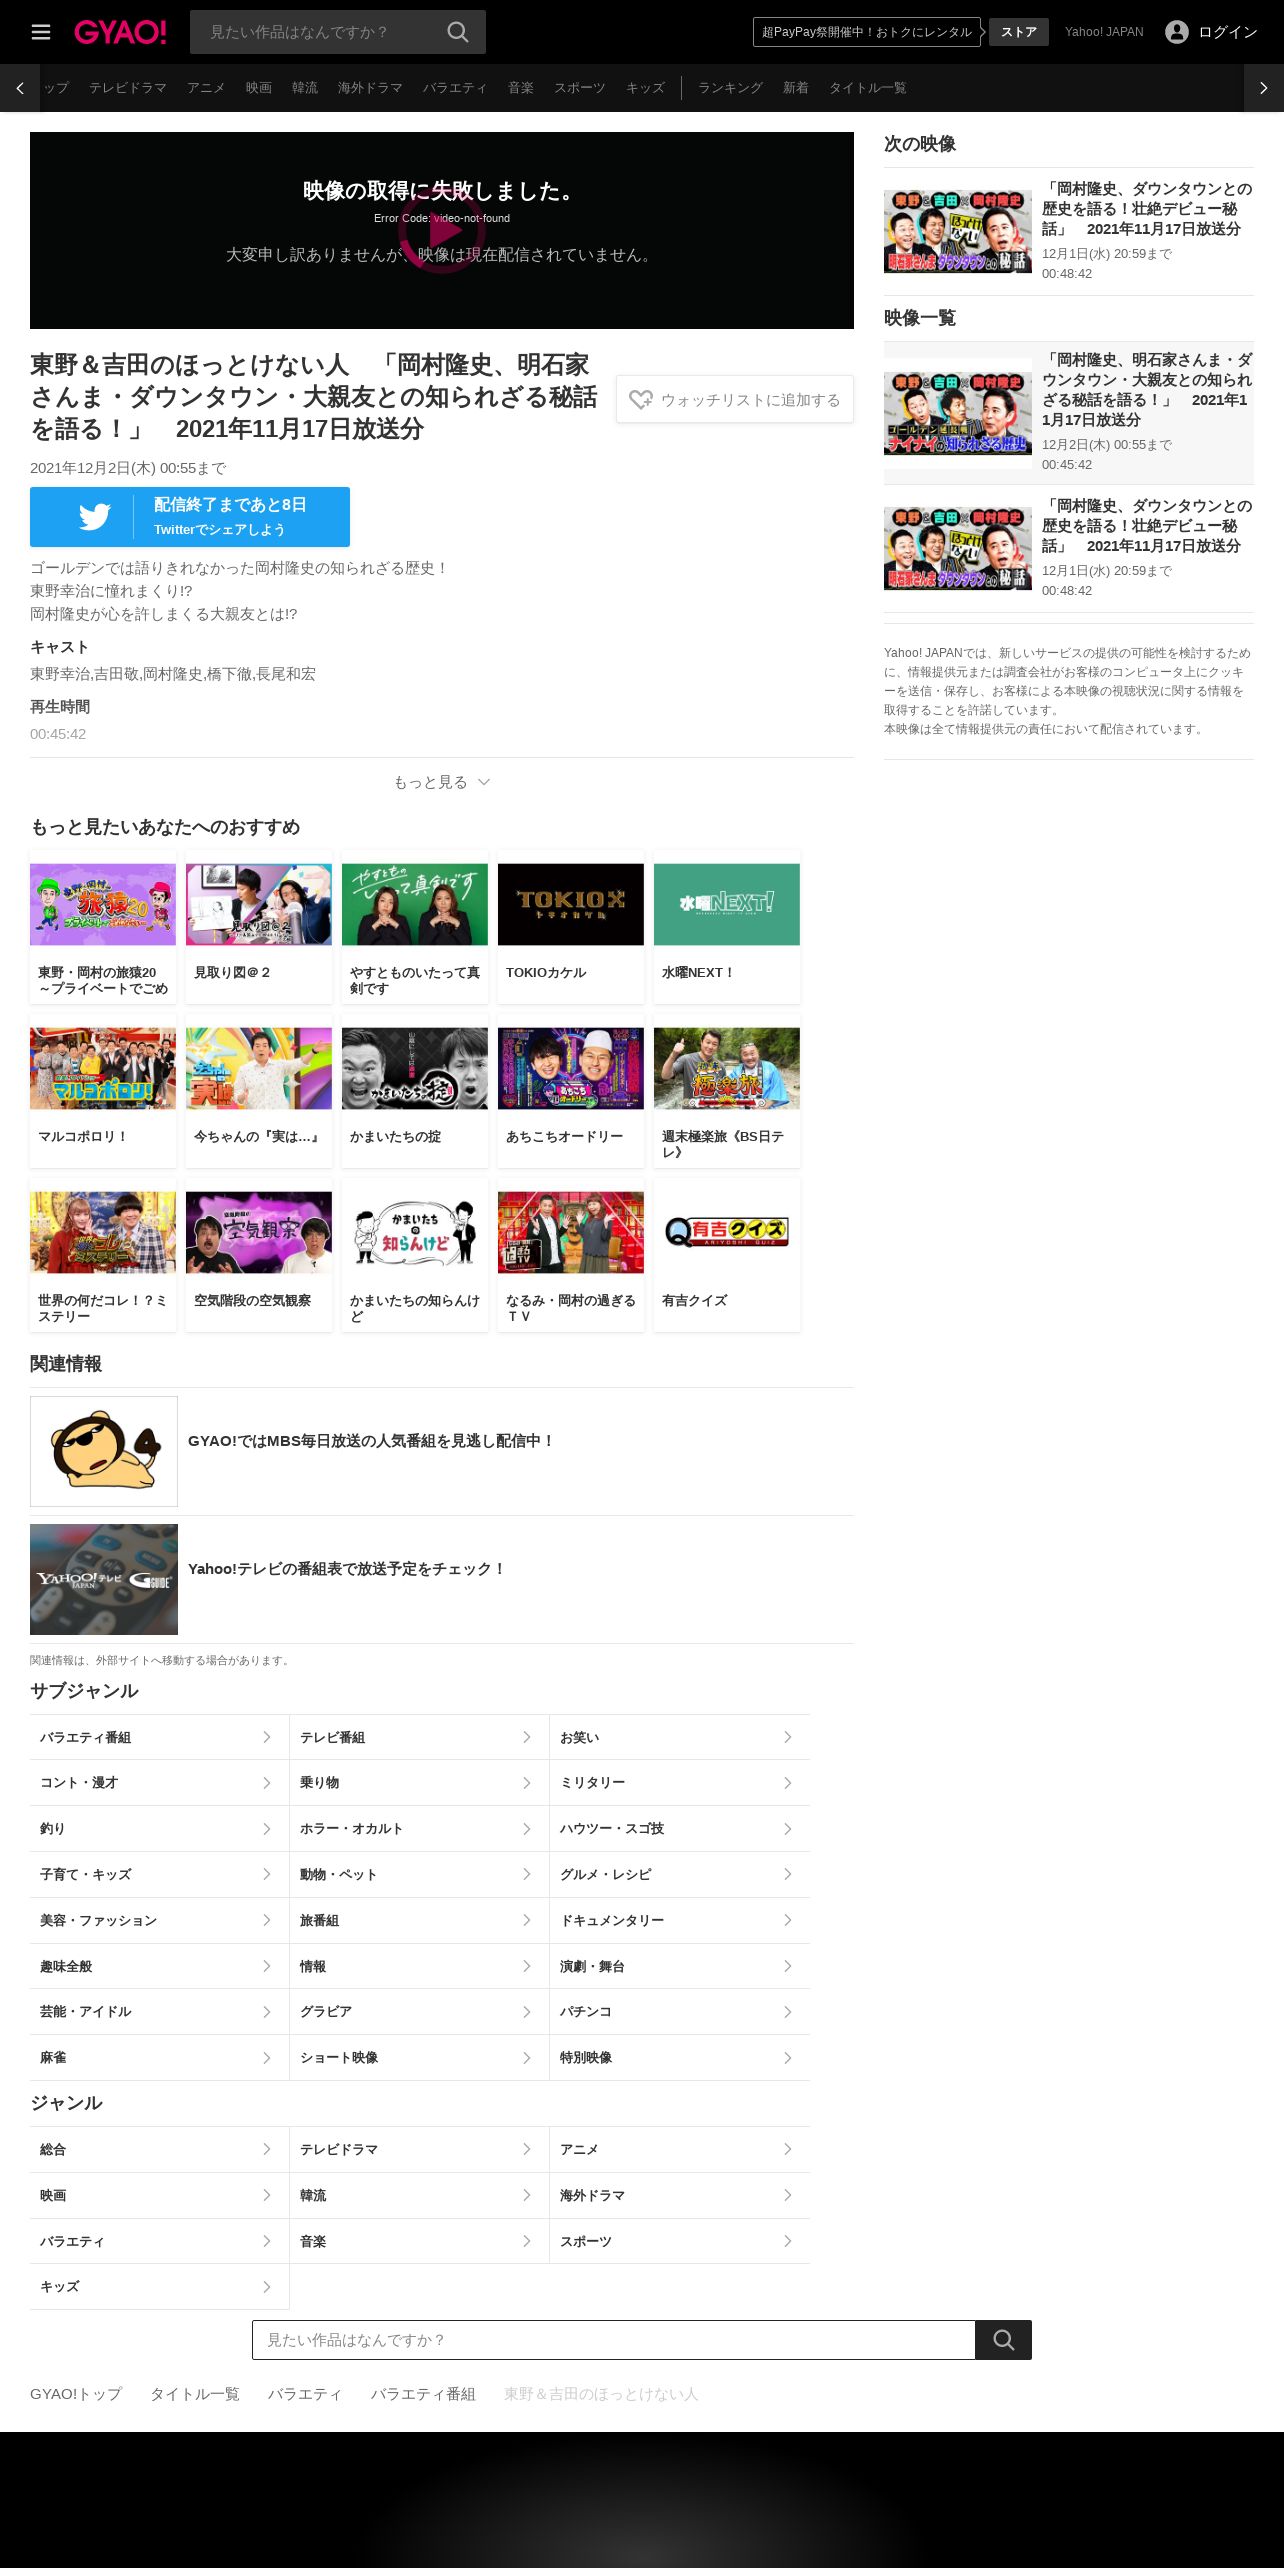Click MBS lion mascot image
Viewport: 1284px width, 2568px height.
(104, 1451)
